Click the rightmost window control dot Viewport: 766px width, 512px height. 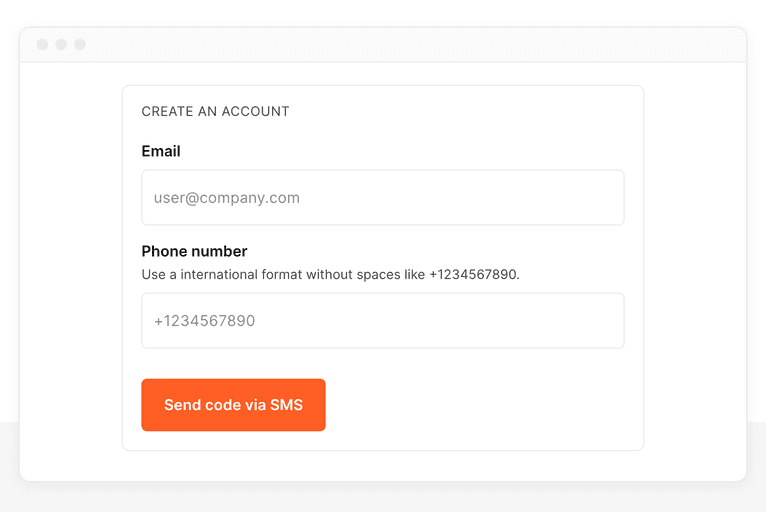coord(80,45)
